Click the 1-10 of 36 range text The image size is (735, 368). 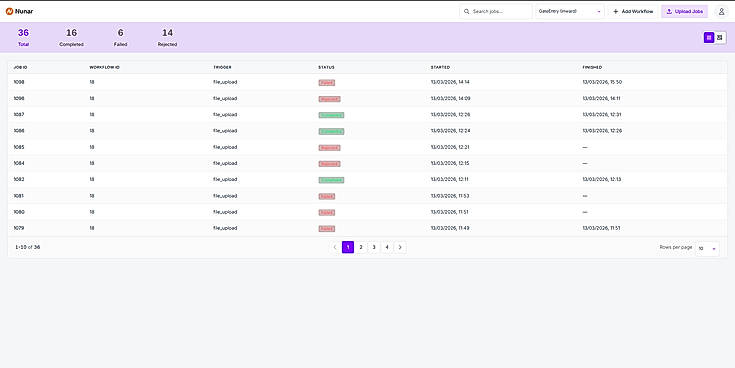28,247
